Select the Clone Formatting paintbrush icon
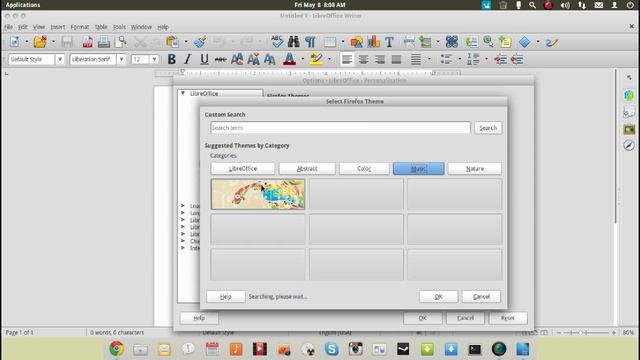The height and width of the screenshot is (360, 640). tap(200, 42)
